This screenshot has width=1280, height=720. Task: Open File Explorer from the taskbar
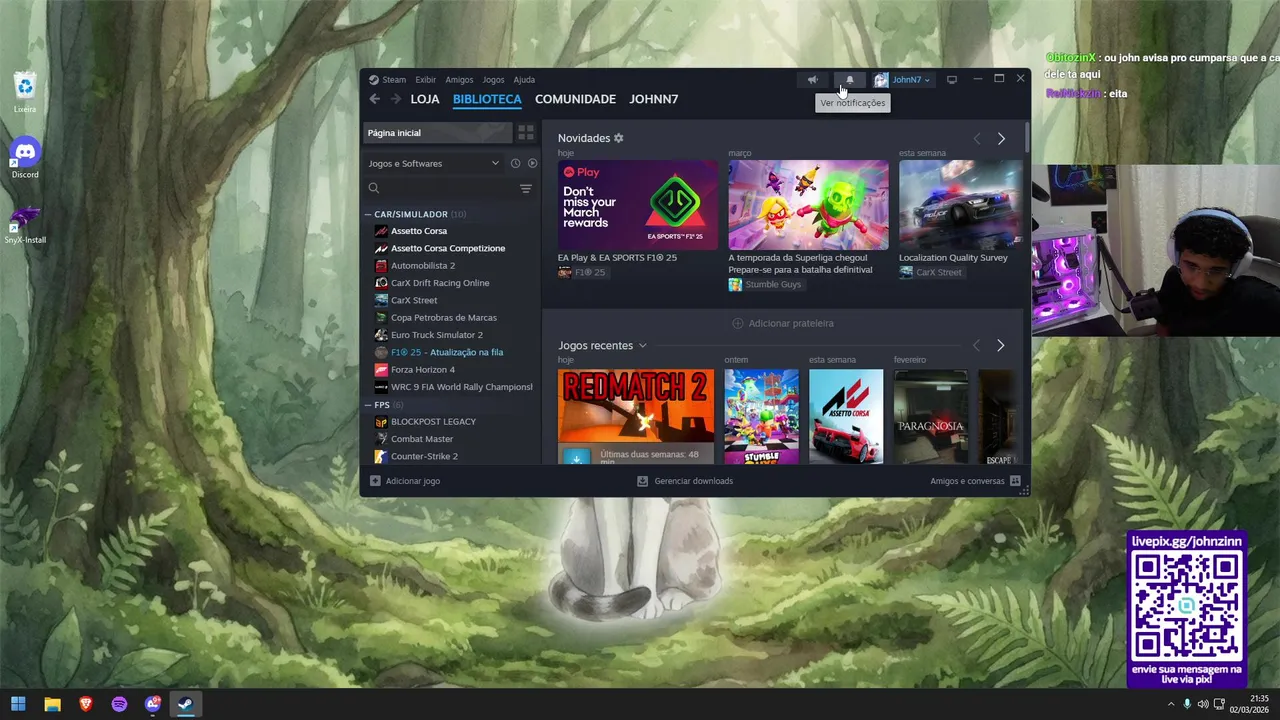52,704
